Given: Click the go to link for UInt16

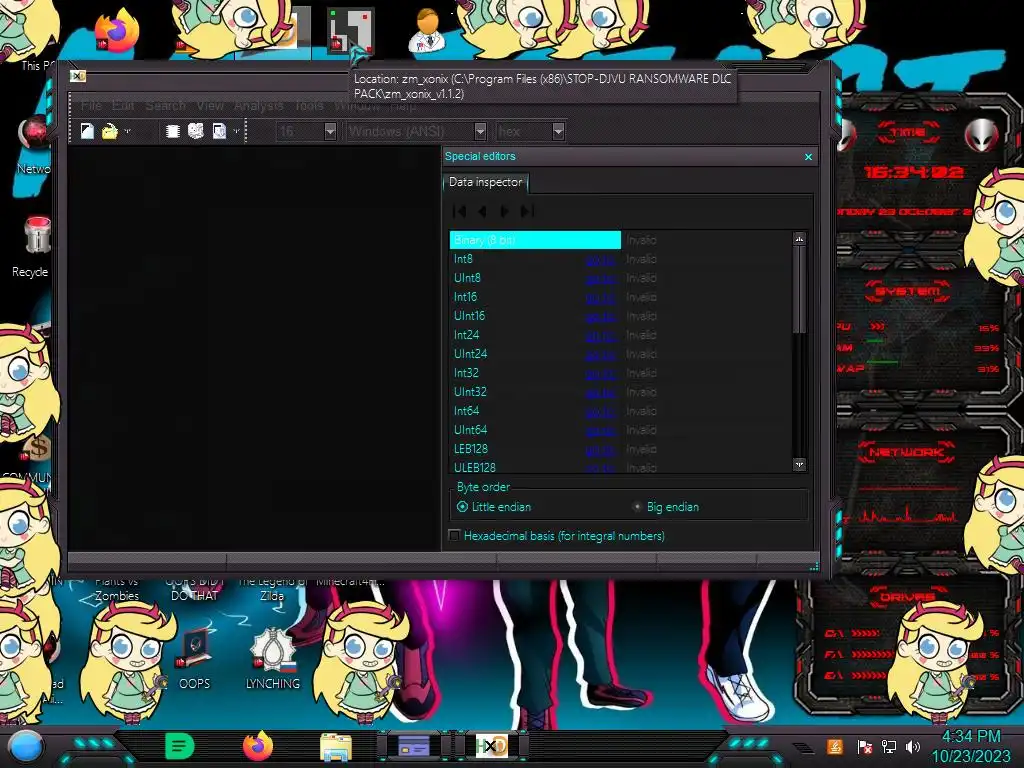Looking at the screenshot, I should [x=600, y=317].
